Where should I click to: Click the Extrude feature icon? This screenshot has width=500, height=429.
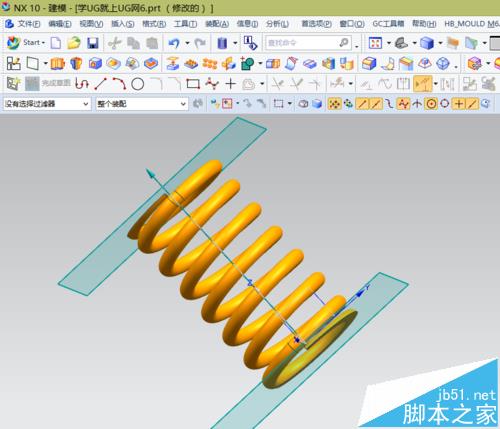(57, 63)
